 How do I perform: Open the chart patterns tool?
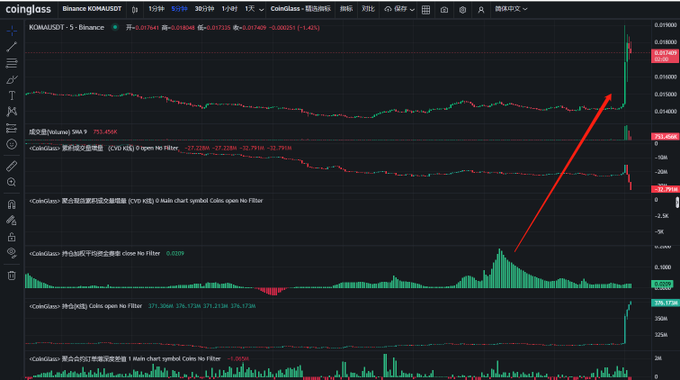[x=12, y=112]
